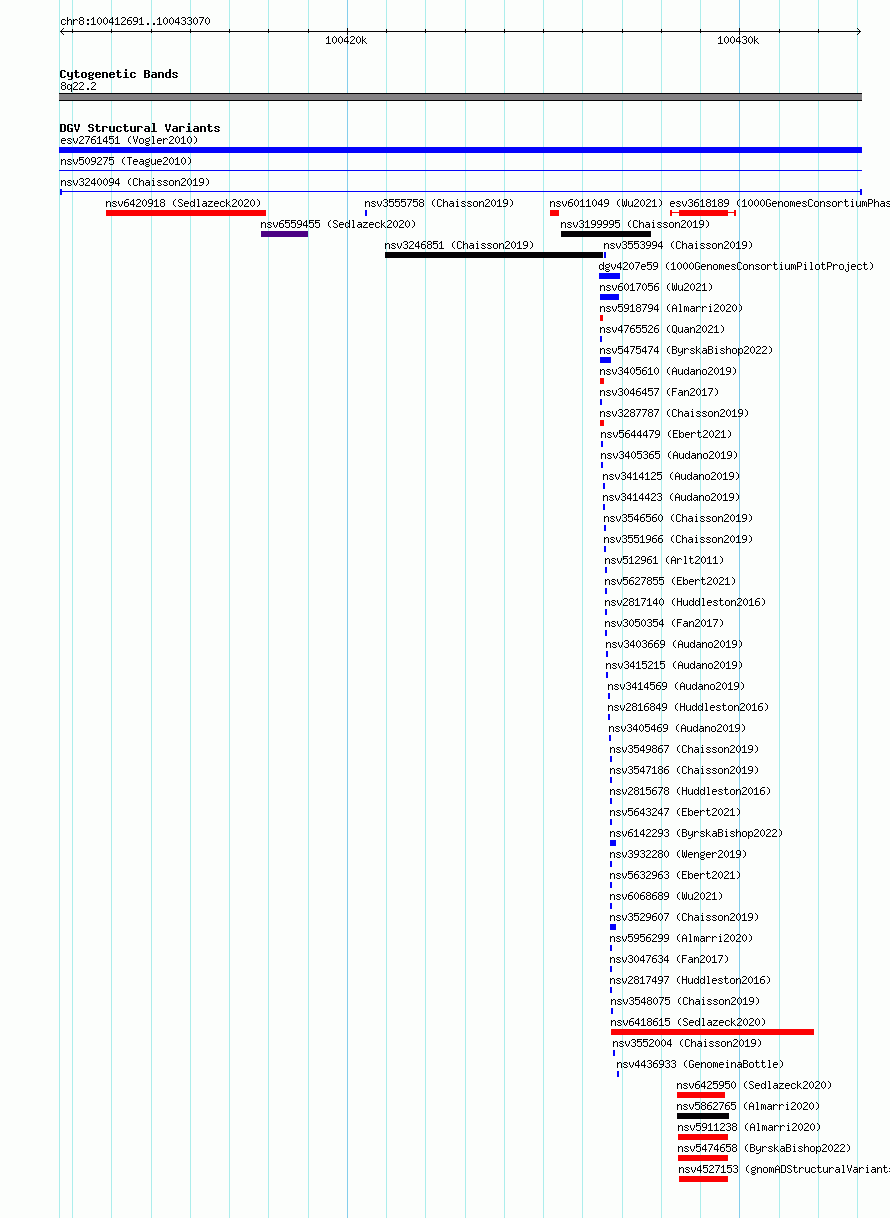Screen dimensions: 890x1218
Task: Click the purple bar under nsv6559455
Action: coord(284,234)
